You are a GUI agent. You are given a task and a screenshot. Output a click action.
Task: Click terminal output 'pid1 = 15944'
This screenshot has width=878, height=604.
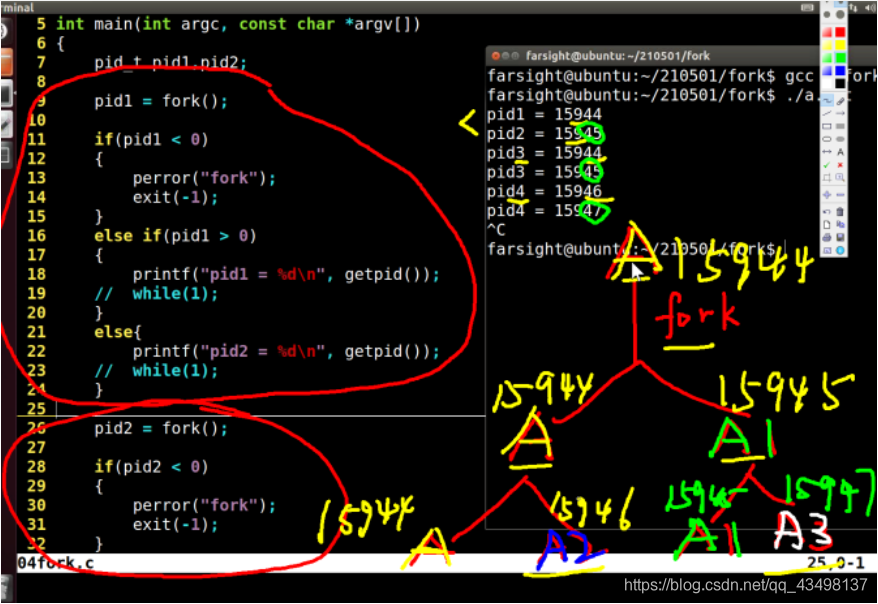544,114
